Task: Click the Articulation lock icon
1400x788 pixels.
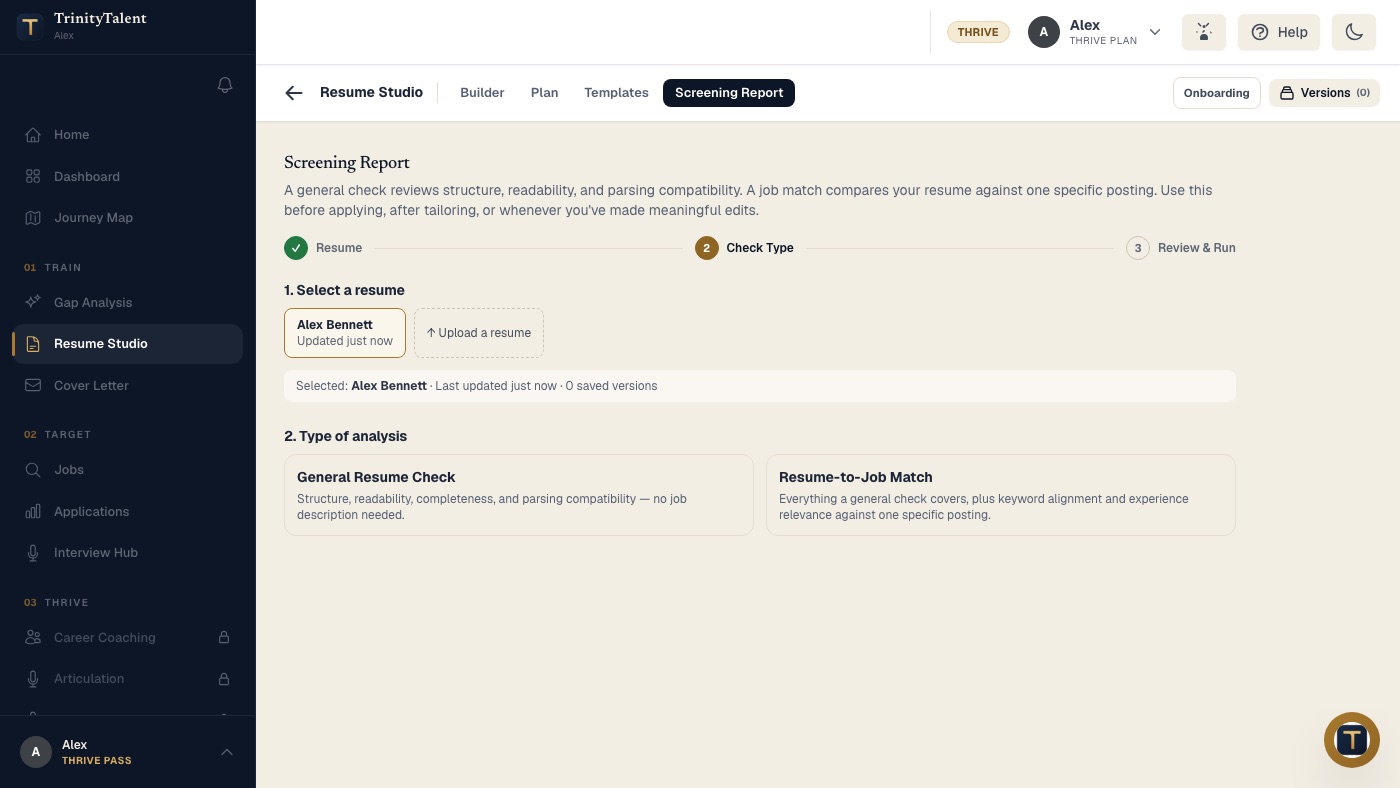Action: point(224,679)
